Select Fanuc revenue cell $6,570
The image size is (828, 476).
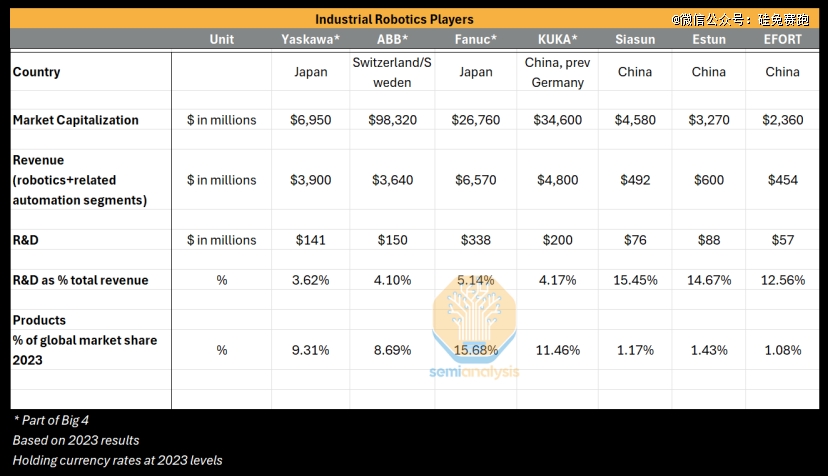coord(476,180)
